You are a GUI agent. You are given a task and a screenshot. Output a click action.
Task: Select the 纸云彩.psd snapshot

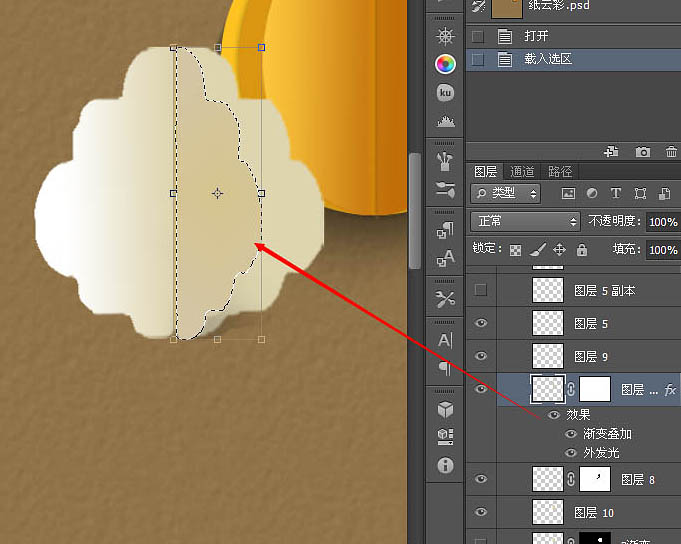[x=573, y=8]
